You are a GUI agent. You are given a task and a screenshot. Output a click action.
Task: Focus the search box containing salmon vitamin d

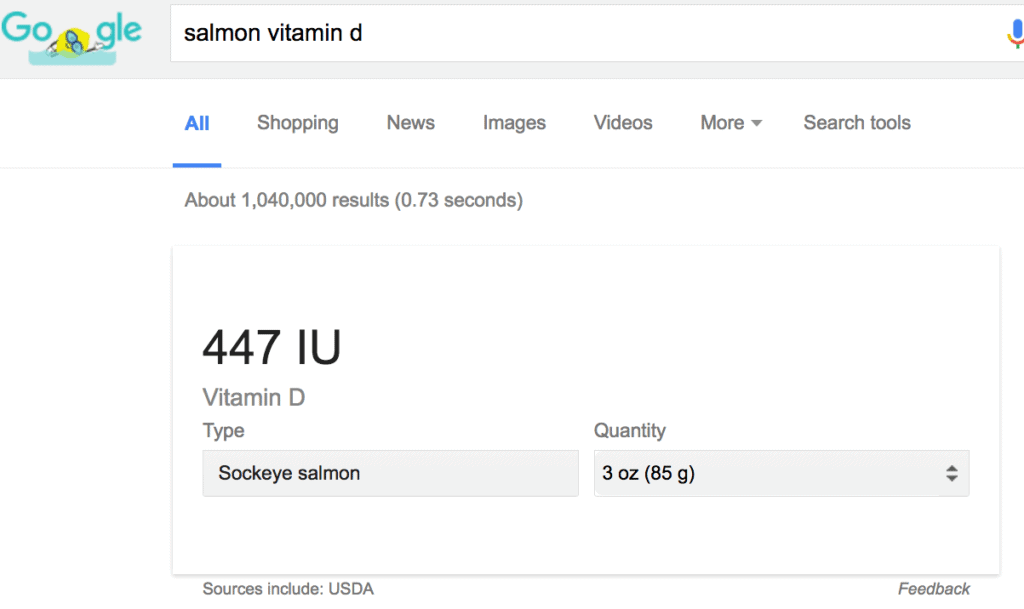580,33
